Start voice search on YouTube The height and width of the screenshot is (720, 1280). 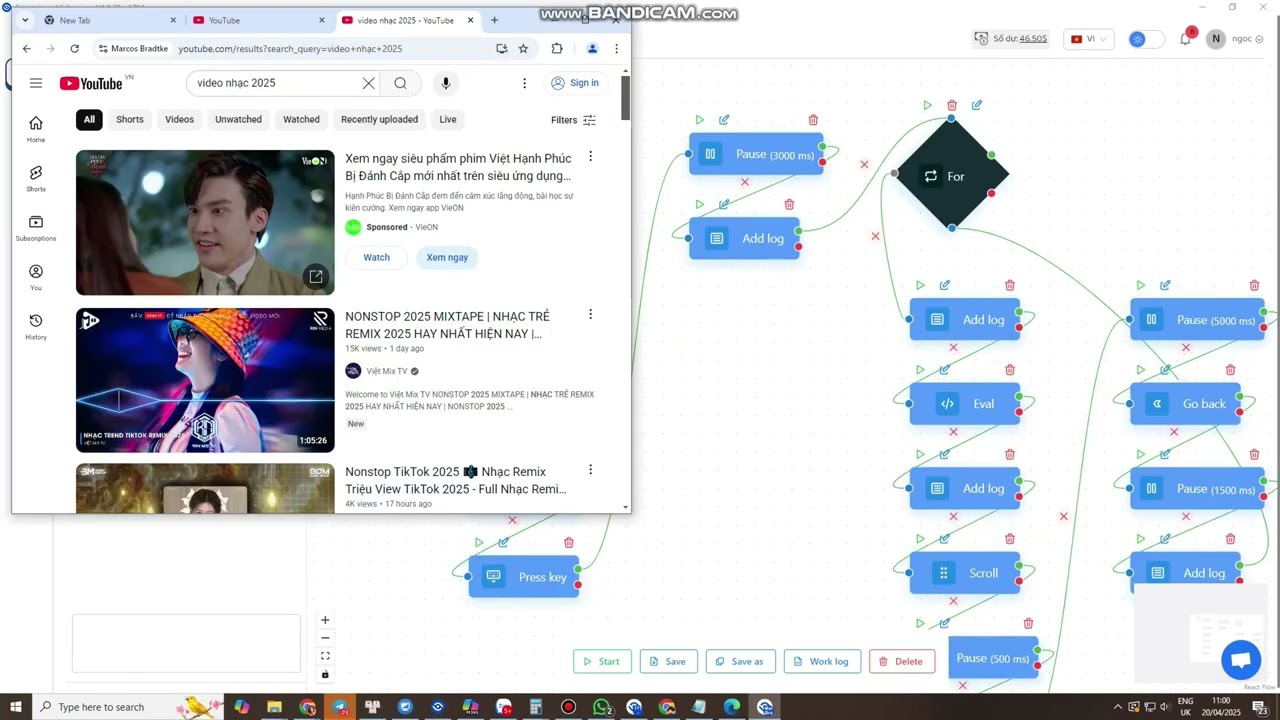point(446,83)
